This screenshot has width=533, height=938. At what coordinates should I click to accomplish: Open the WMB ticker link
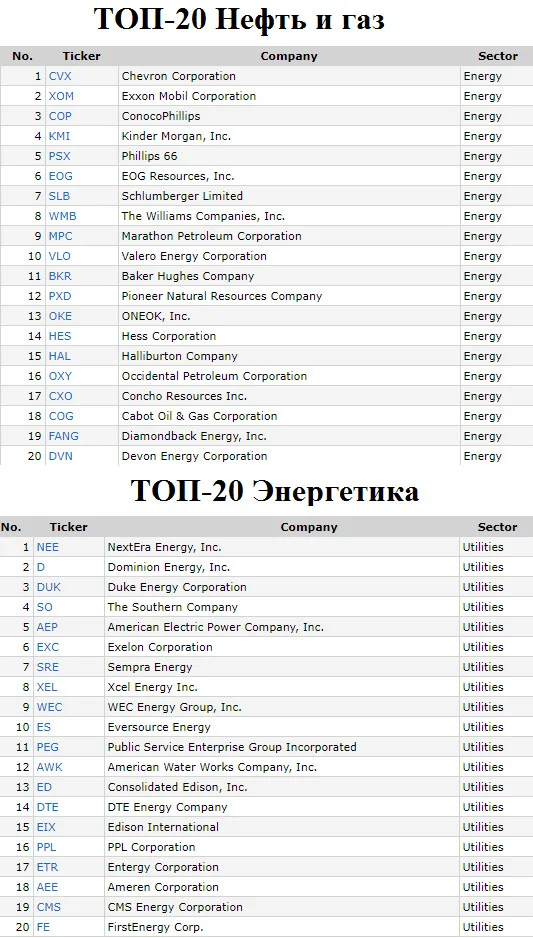pos(62,217)
